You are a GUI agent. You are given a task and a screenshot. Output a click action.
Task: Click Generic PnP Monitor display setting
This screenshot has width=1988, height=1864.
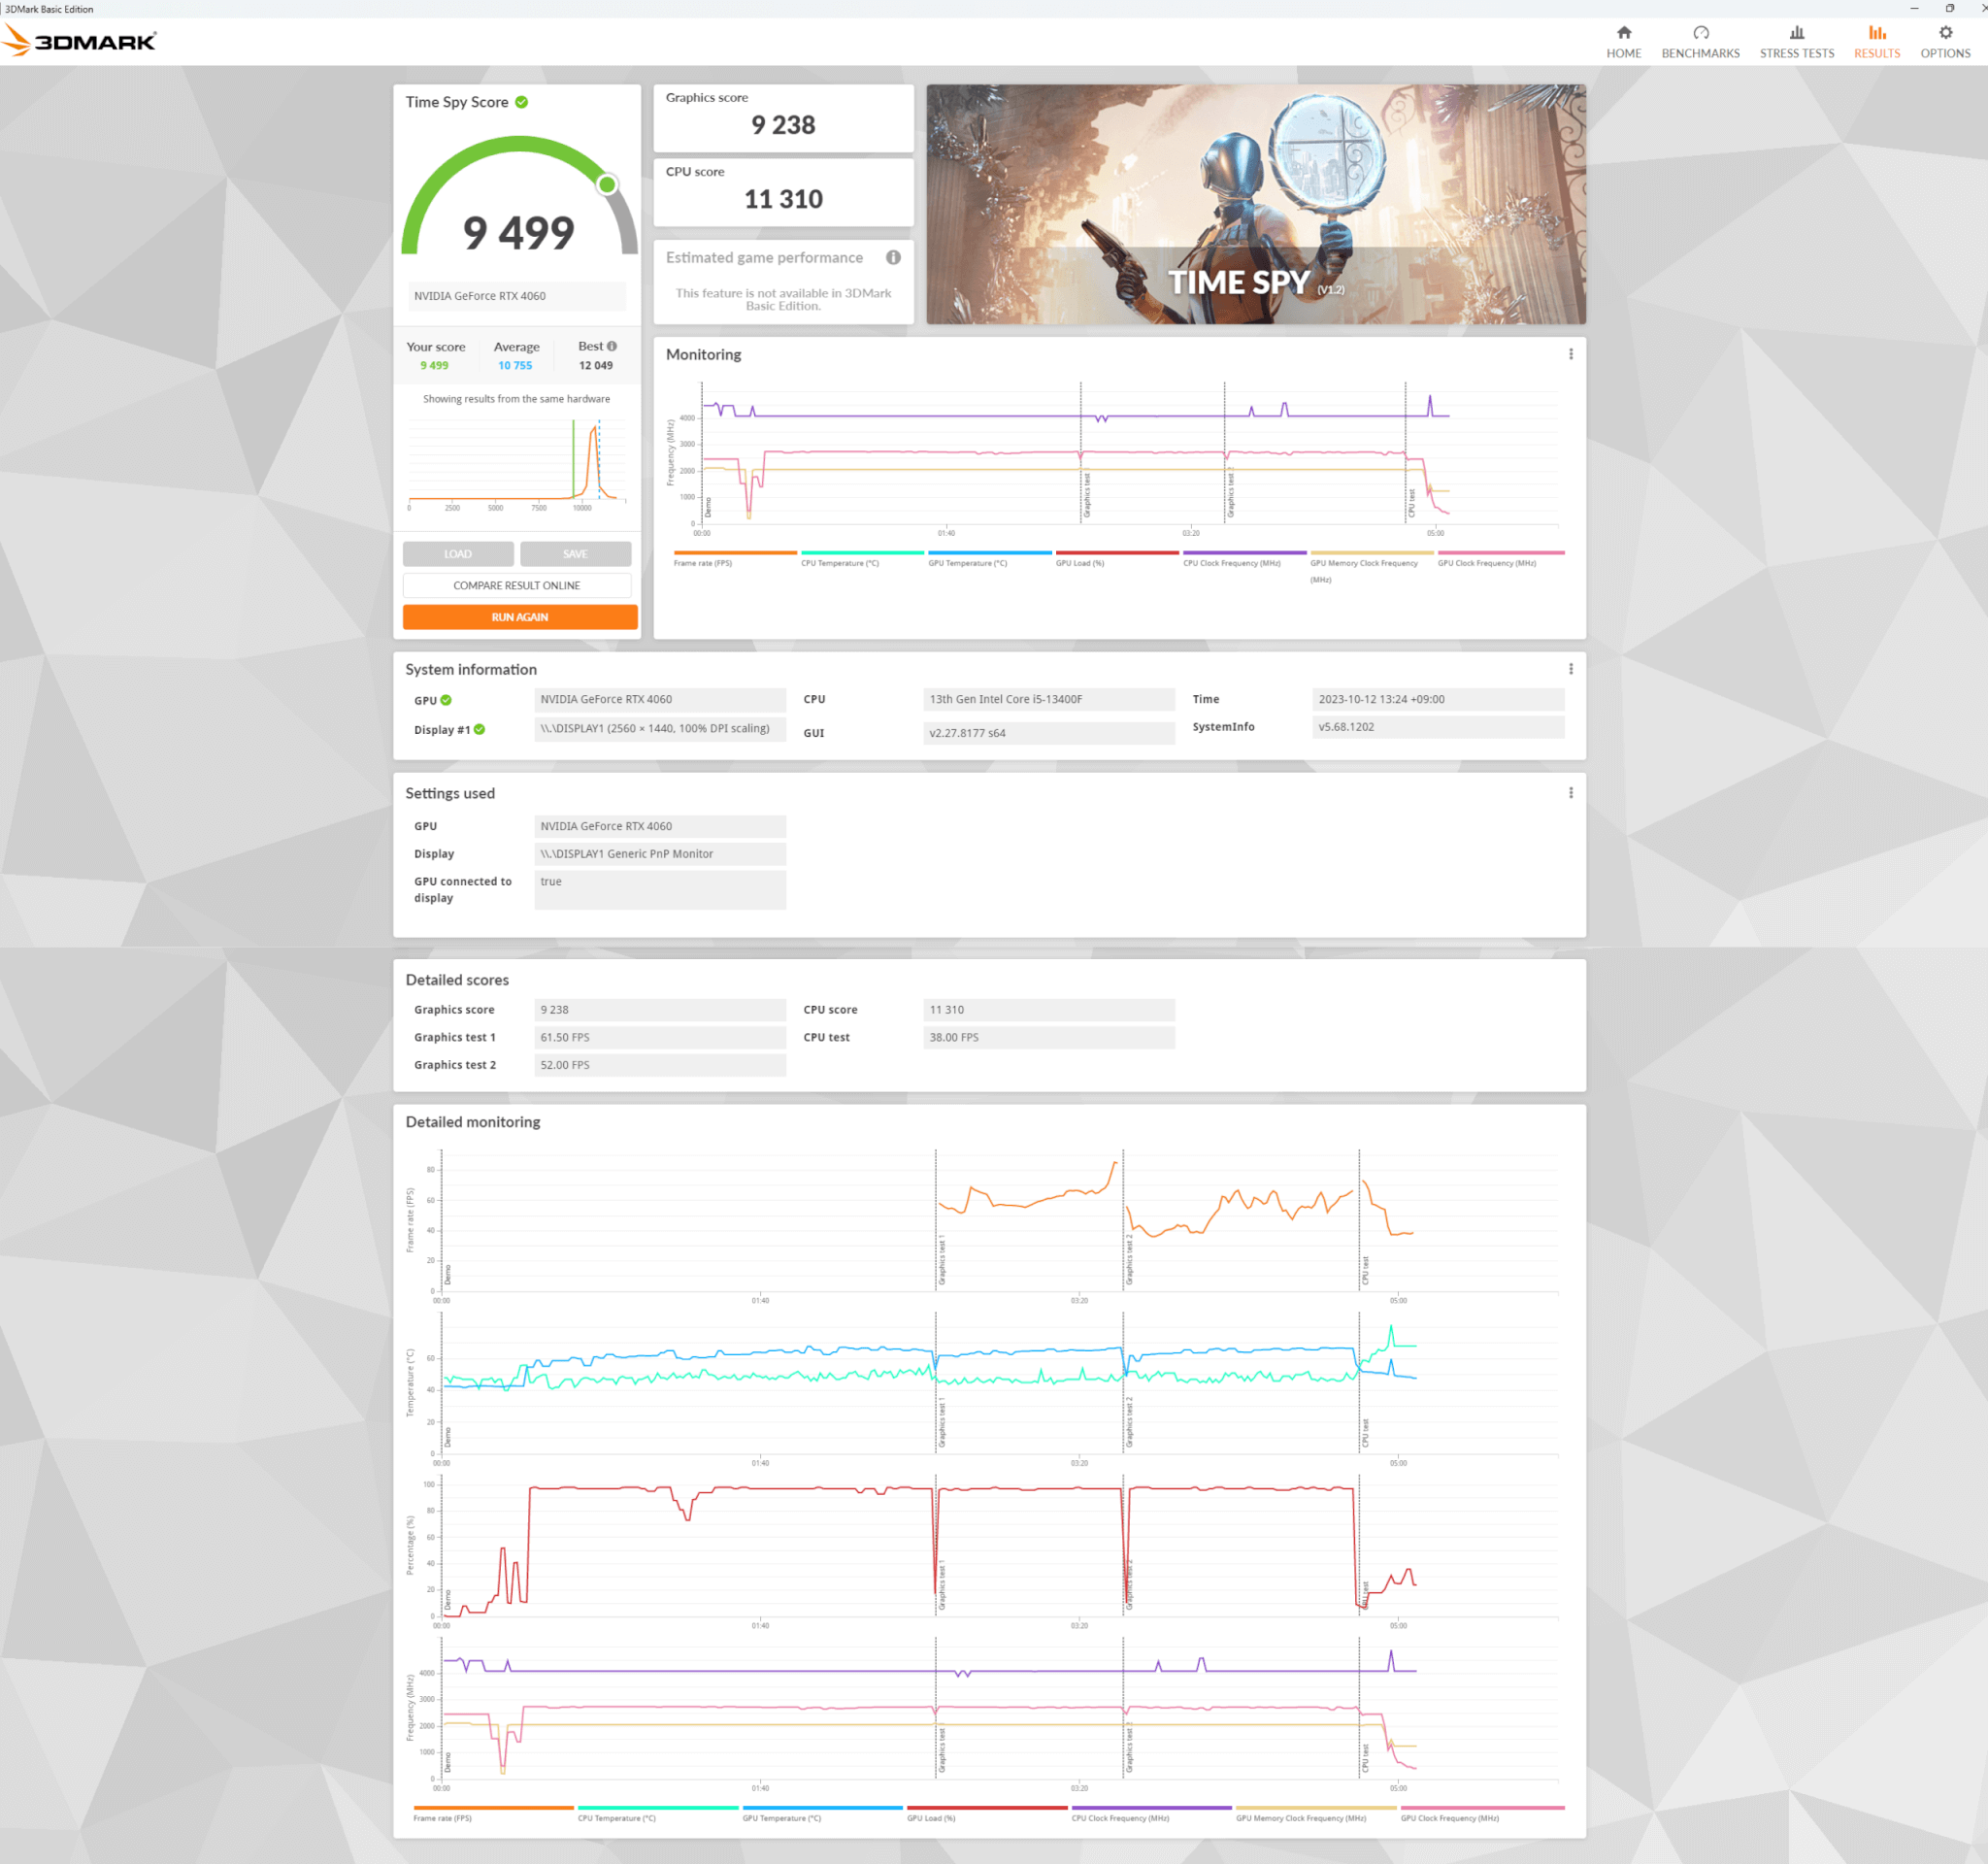pos(660,854)
